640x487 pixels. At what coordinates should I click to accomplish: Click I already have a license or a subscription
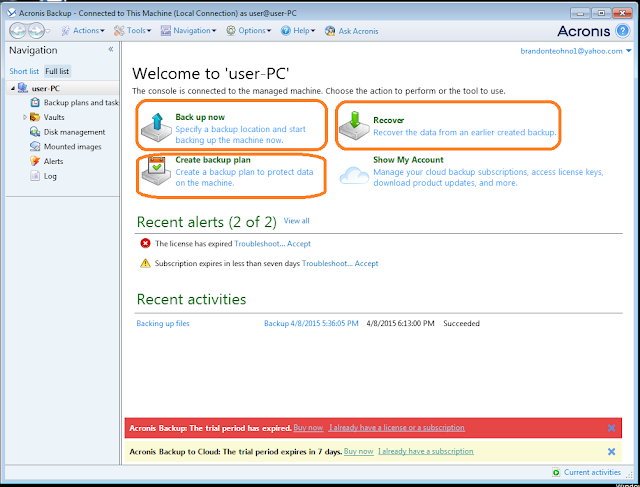397,427
